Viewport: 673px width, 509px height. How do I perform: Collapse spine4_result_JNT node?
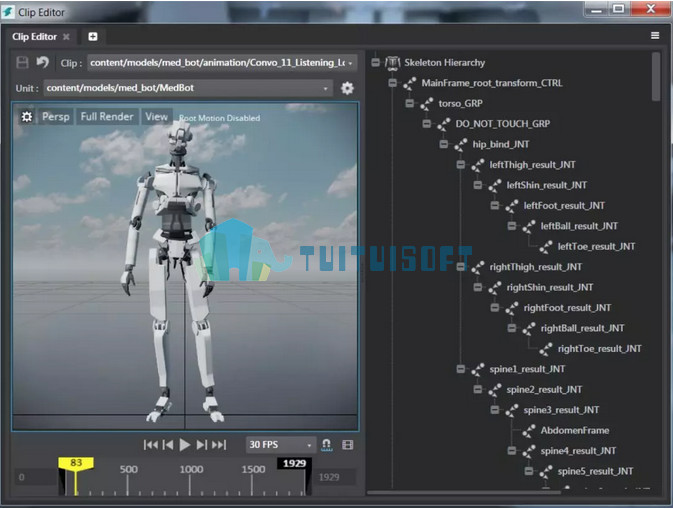click(x=512, y=451)
